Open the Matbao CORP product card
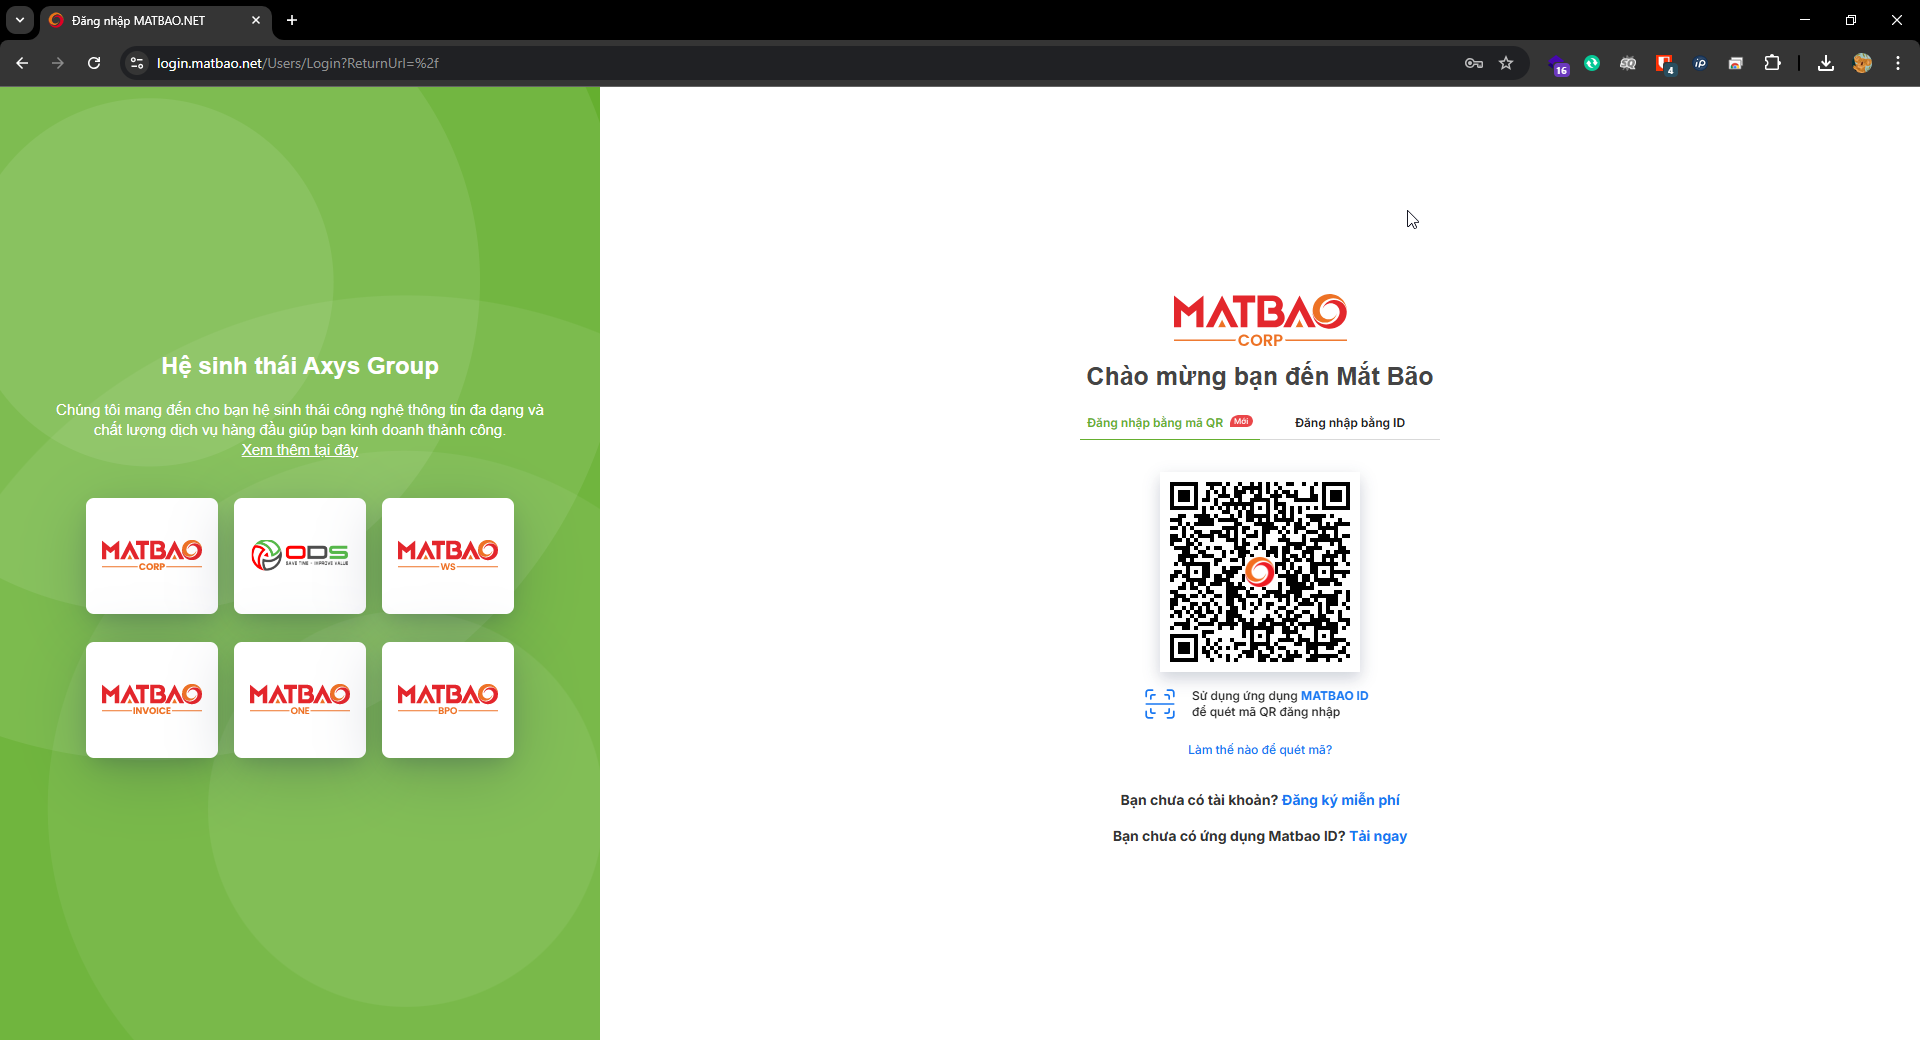The image size is (1920, 1040). [152, 555]
